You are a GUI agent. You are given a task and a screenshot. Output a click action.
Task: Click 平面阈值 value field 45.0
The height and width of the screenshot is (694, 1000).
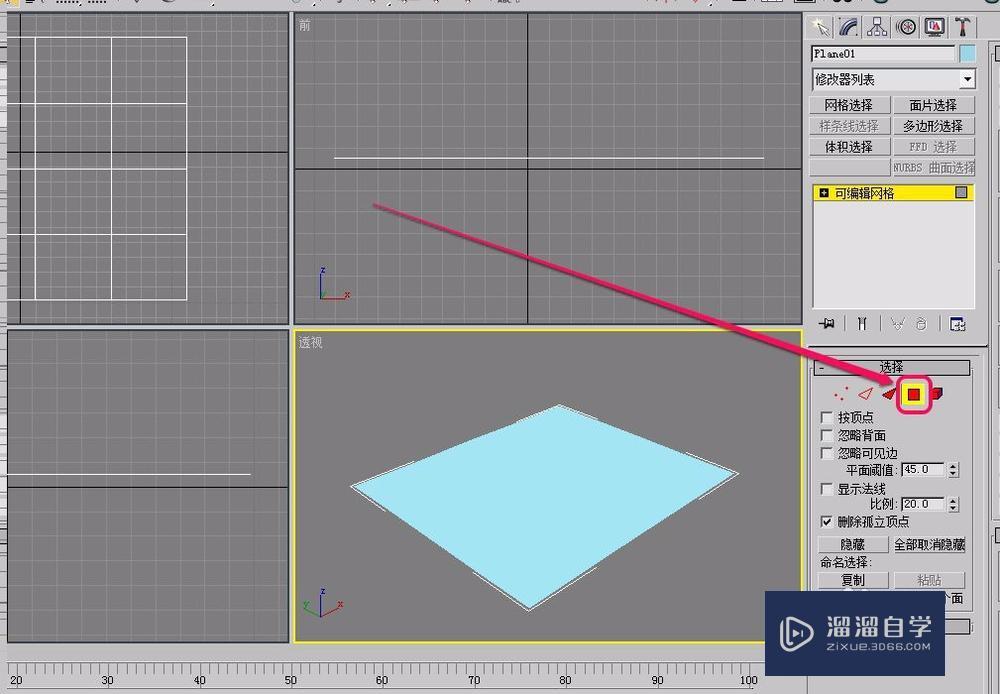(x=923, y=470)
